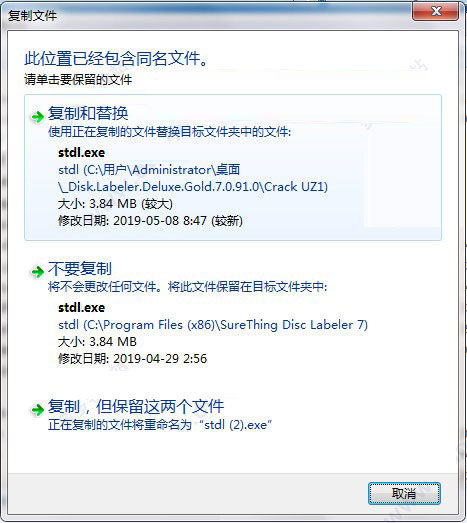This screenshot has width=467, height=523.
Task: Close the 复制文件 dialog with X
Action: (x=435, y=12)
